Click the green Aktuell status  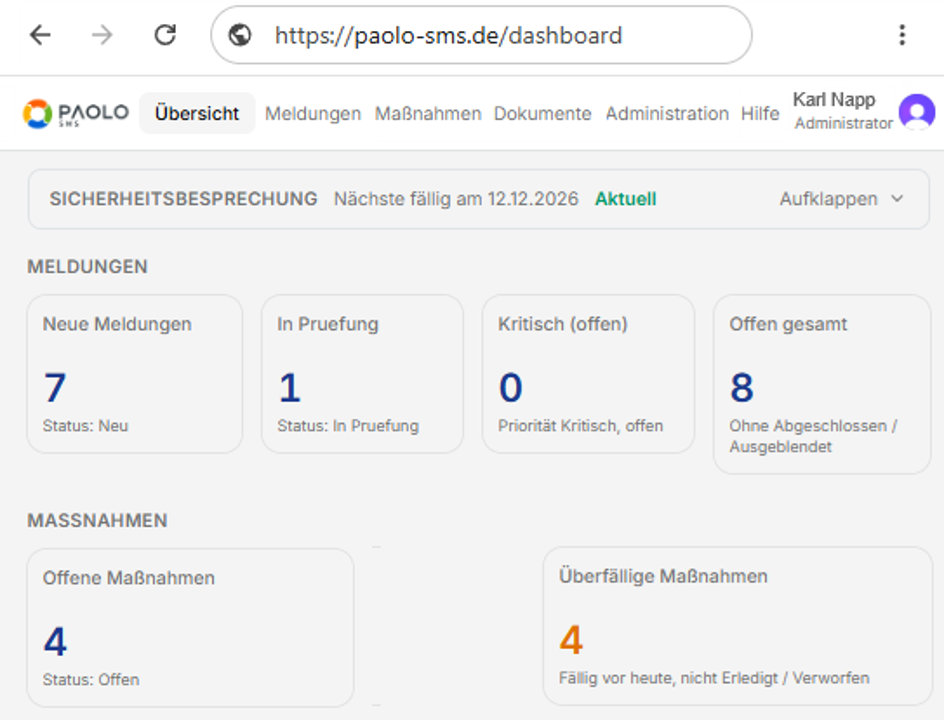[x=626, y=199]
